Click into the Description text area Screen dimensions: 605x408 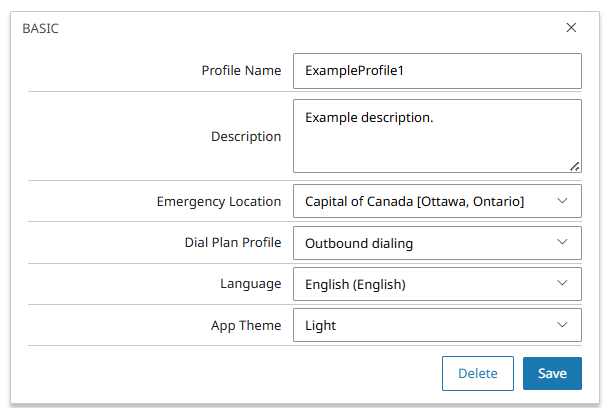click(x=437, y=136)
